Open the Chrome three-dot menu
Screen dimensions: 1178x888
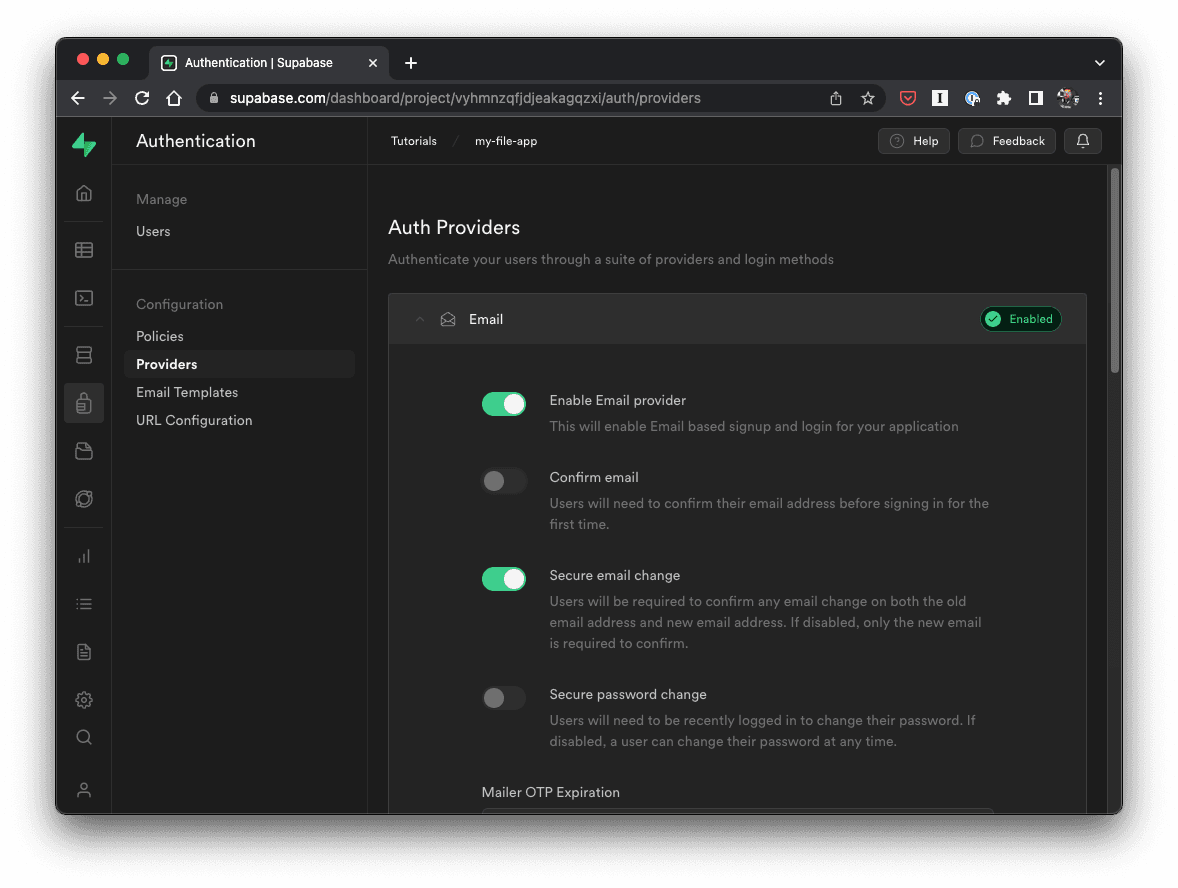[1100, 98]
